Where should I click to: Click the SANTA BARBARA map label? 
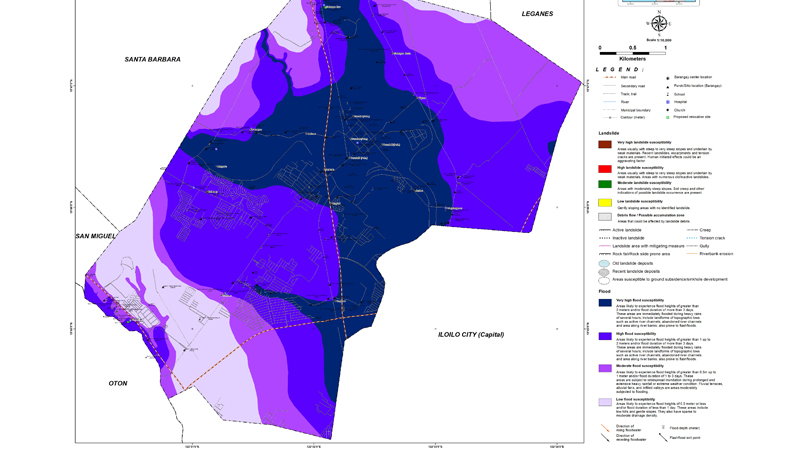click(x=153, y=60)
